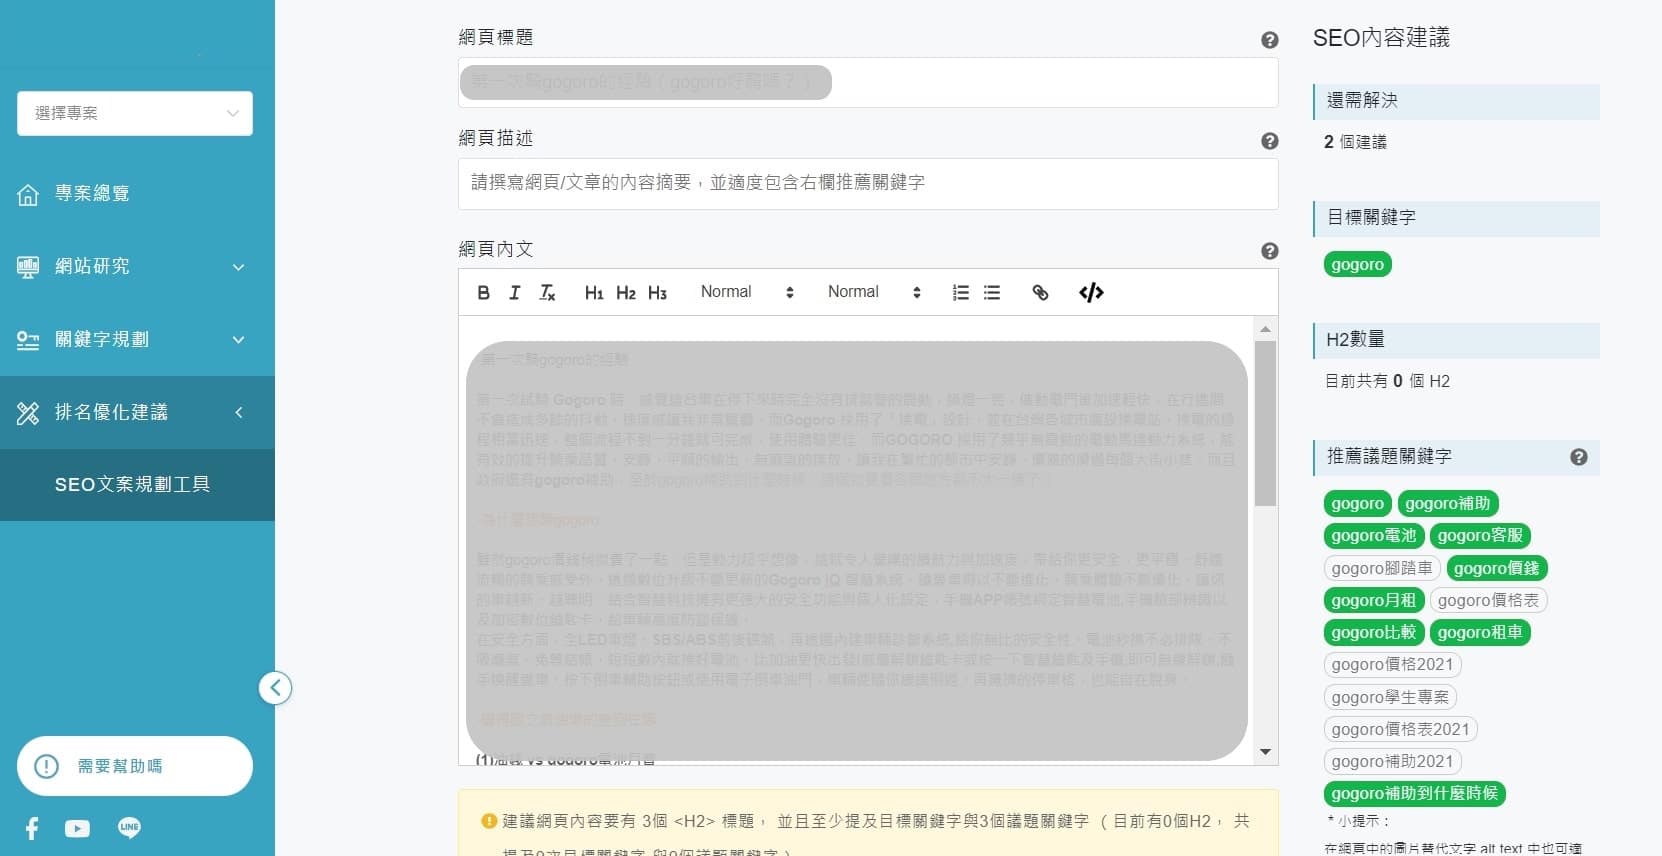Viewport: 1662px width, 856px height.
Task: Click the 網頁描述 input field
Action: pos(867,183)
